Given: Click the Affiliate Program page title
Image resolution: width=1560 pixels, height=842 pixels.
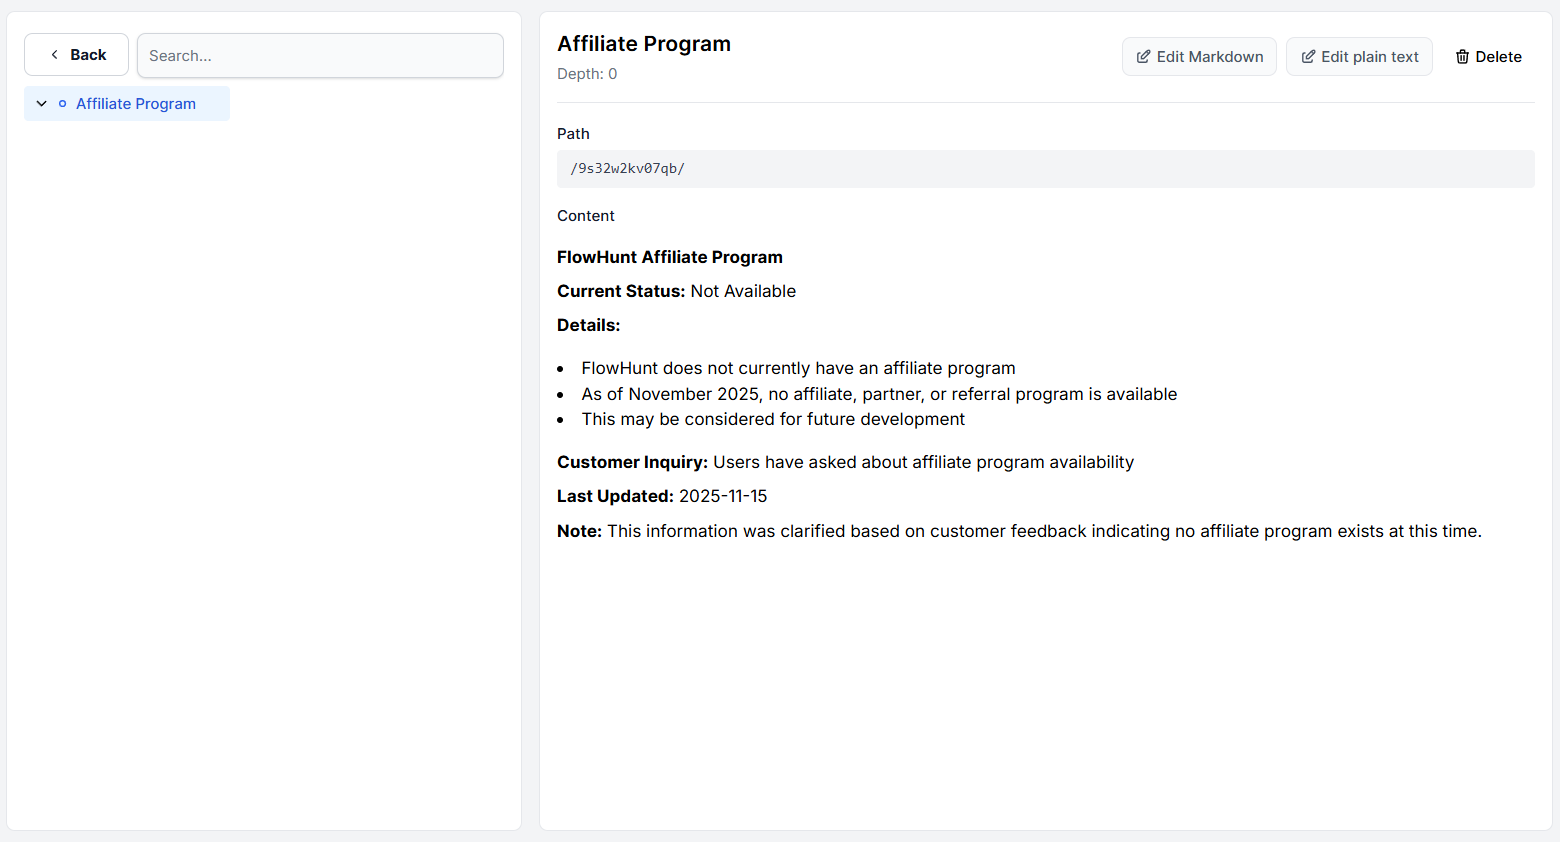Looking at the screenshot, I should click(644, 44).
